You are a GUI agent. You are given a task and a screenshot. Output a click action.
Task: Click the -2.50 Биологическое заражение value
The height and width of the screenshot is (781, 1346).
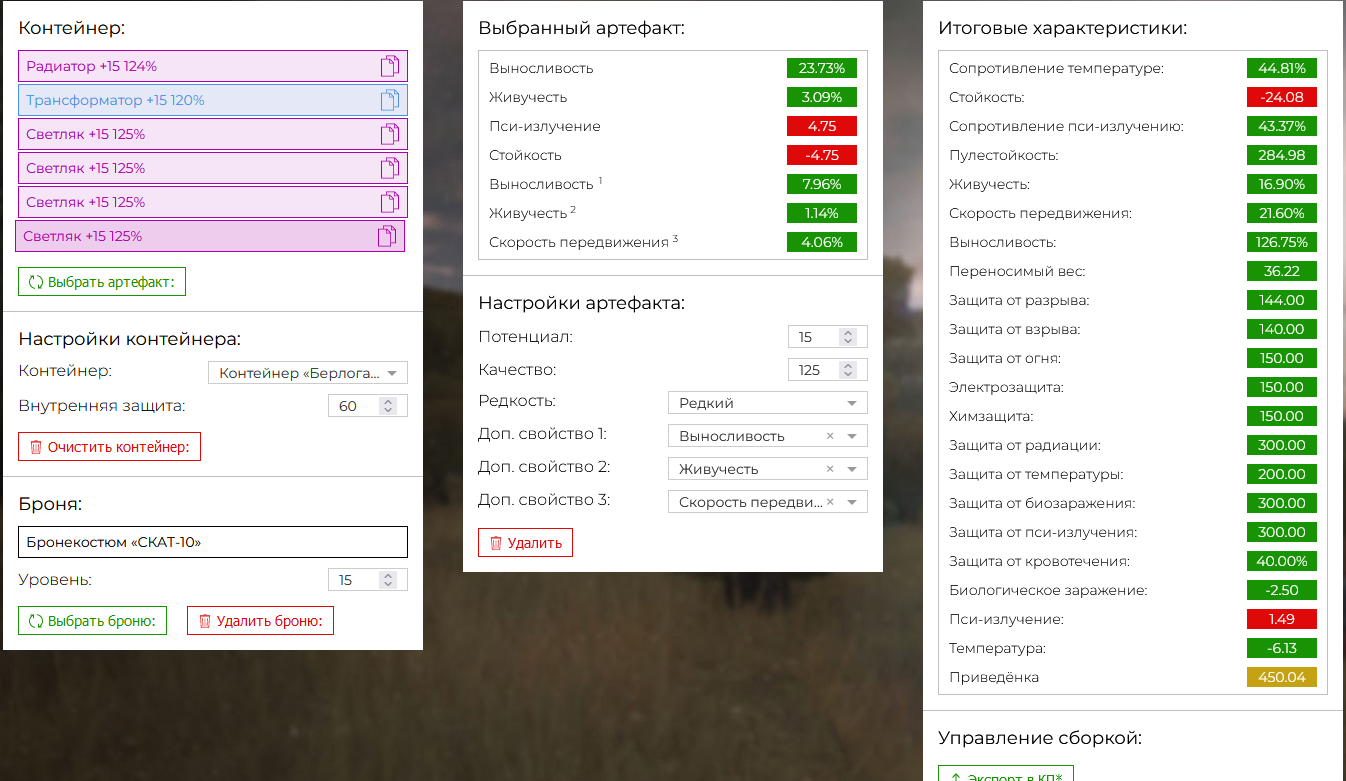pyautogui.click(x=1282, y=590)
